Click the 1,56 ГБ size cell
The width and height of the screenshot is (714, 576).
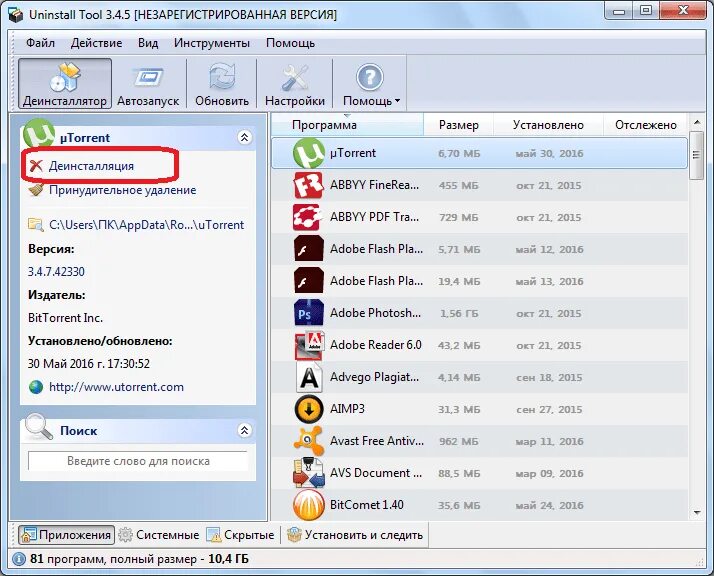click(459, 313)
